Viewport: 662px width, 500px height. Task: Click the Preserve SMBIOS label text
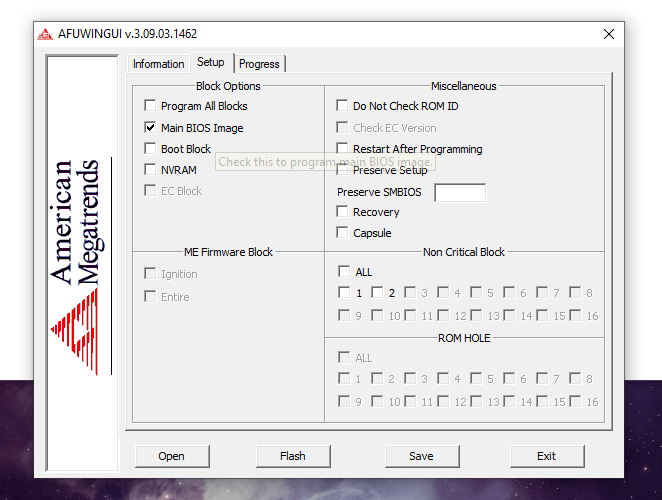point(379,192)
